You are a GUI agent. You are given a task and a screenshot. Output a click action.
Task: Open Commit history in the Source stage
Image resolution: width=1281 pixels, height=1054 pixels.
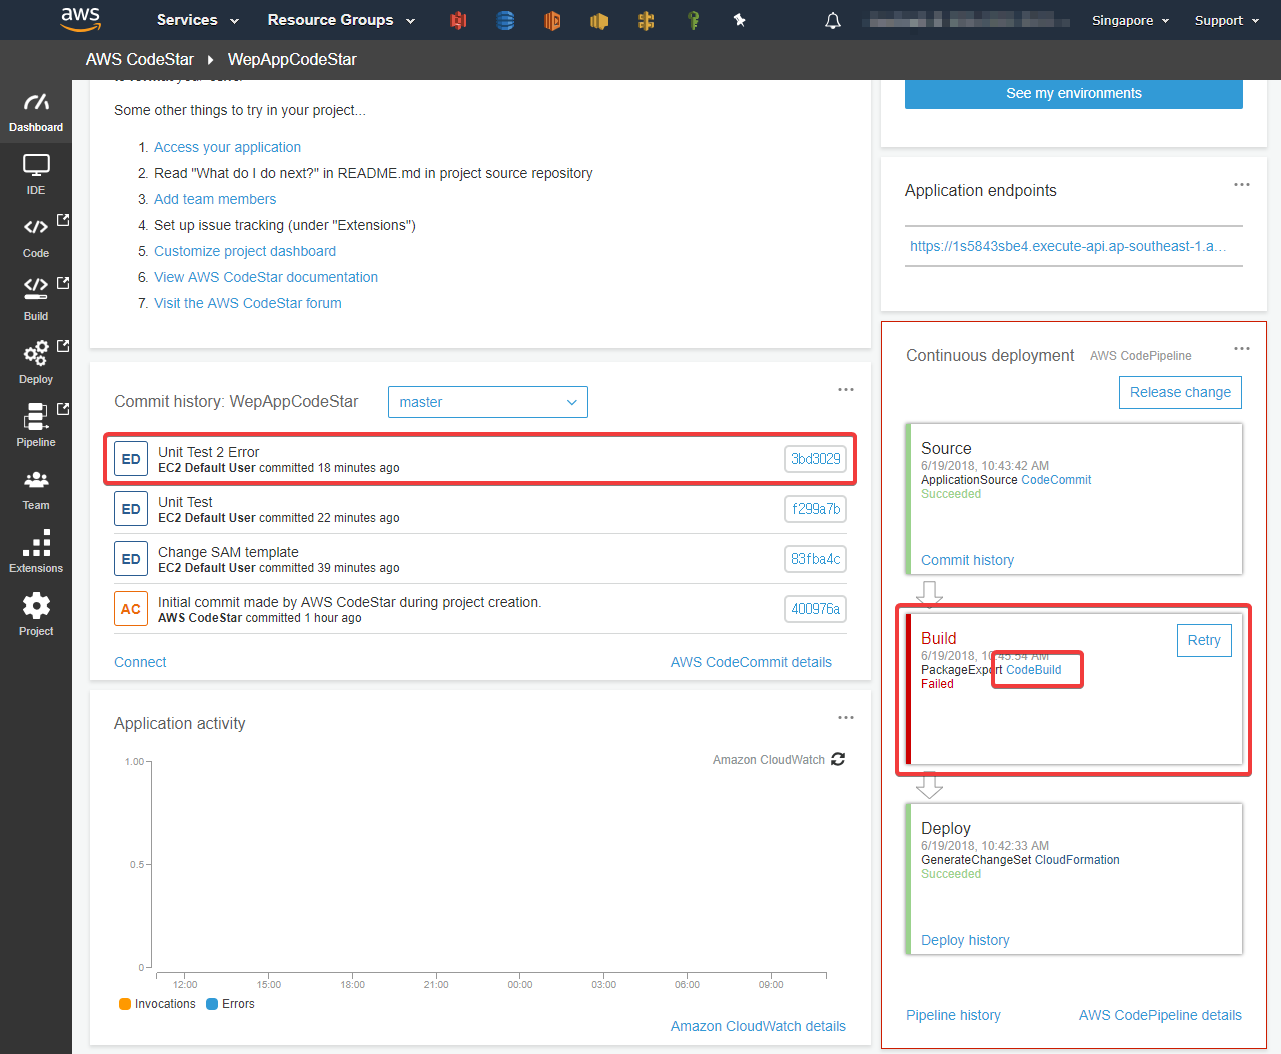click(967, 560)
